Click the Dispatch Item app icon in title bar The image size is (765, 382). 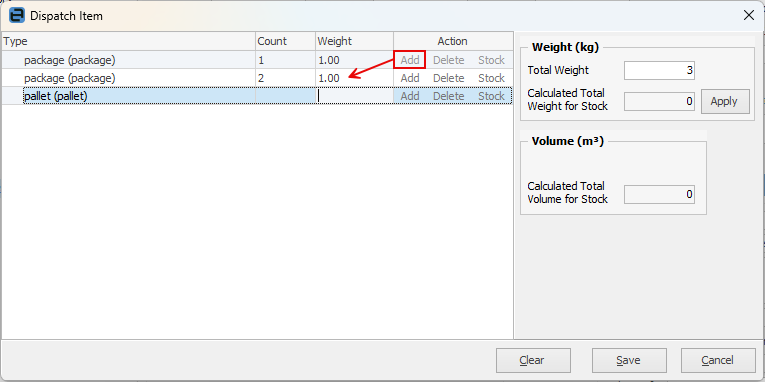[17, 15]
